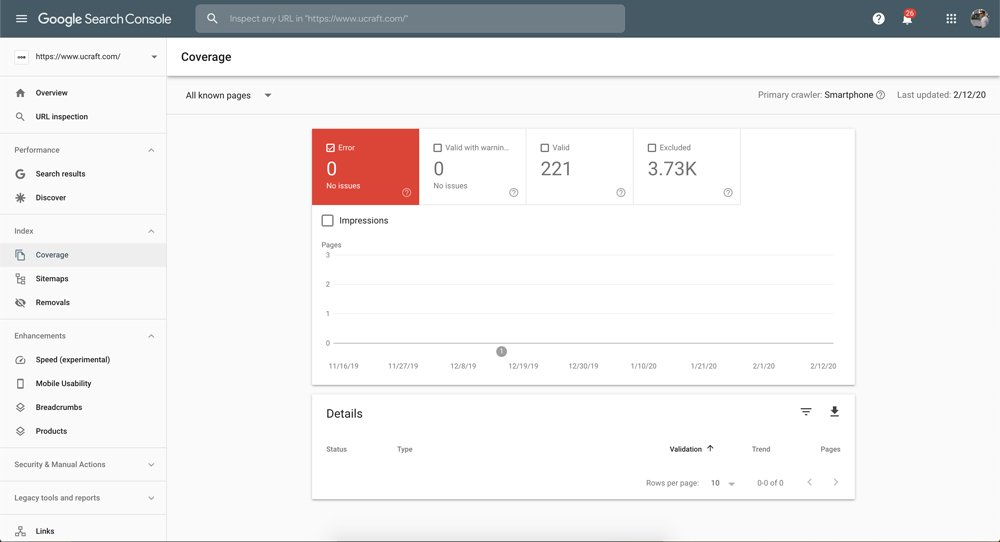Viewport: 1000px width, 542px height.
Task: Go to previous page of Details rows
Action: [x=809, y=482]
